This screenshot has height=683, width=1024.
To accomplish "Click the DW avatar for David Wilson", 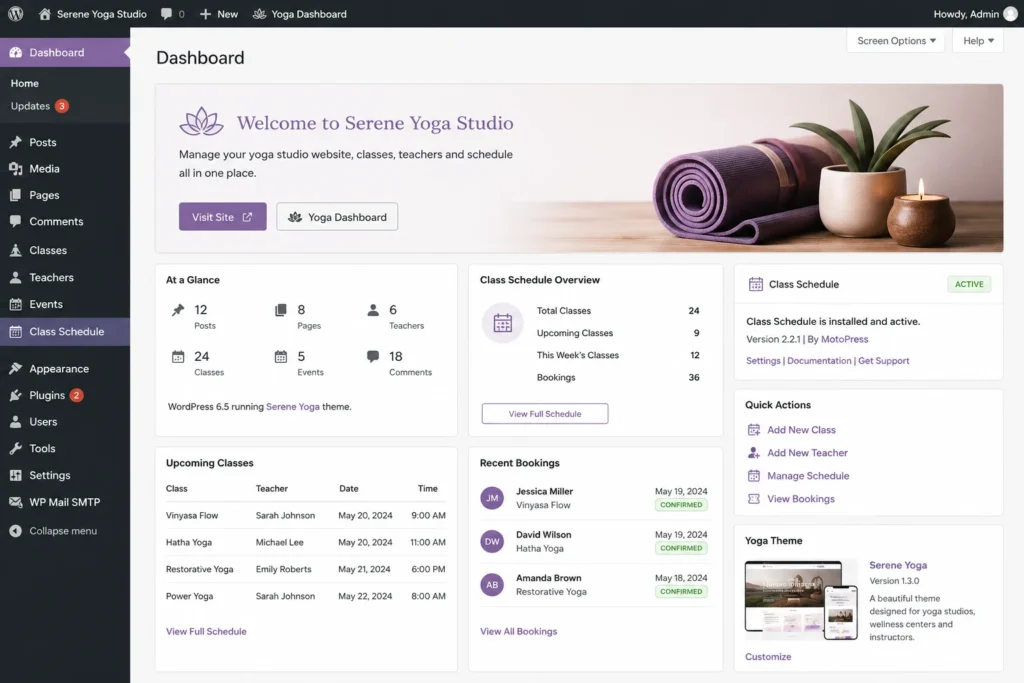I will (492, 541).
